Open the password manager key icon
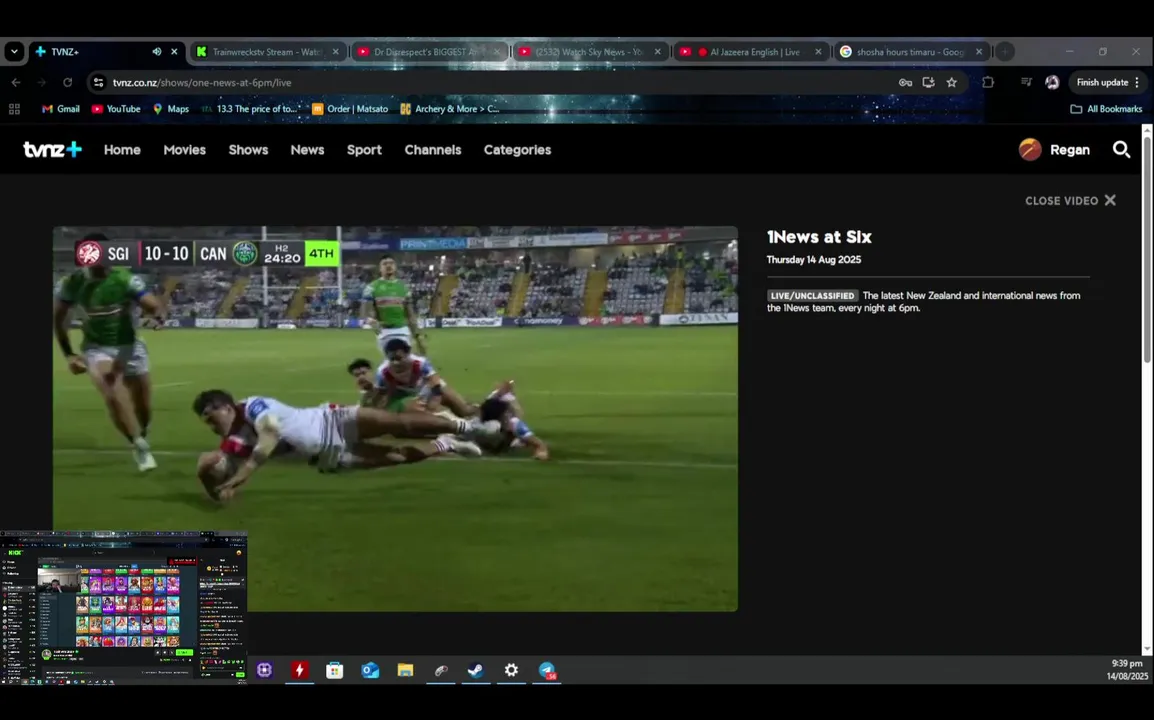This screenshot has width=1154, height=720. point(905,82)
